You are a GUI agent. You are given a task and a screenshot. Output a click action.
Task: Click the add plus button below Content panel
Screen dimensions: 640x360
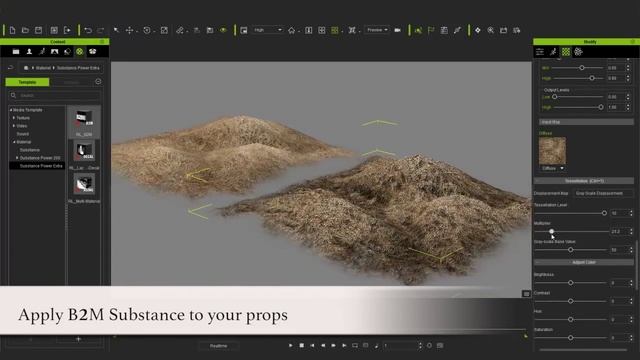tap(78, 339)
